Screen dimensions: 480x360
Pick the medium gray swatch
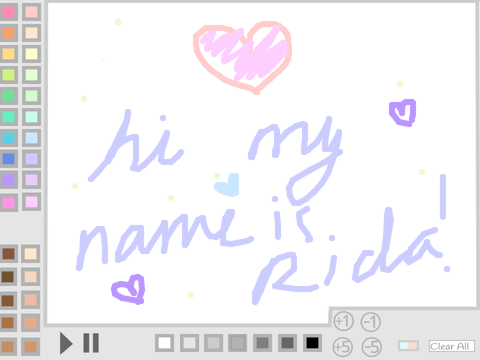(x=238, y=343)
